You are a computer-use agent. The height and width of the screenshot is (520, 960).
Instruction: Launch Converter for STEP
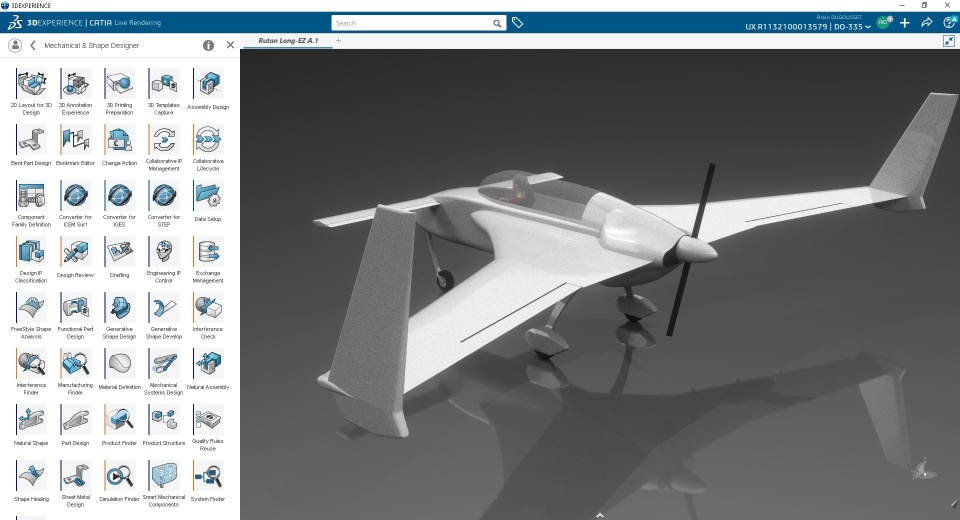coord(163,196)
